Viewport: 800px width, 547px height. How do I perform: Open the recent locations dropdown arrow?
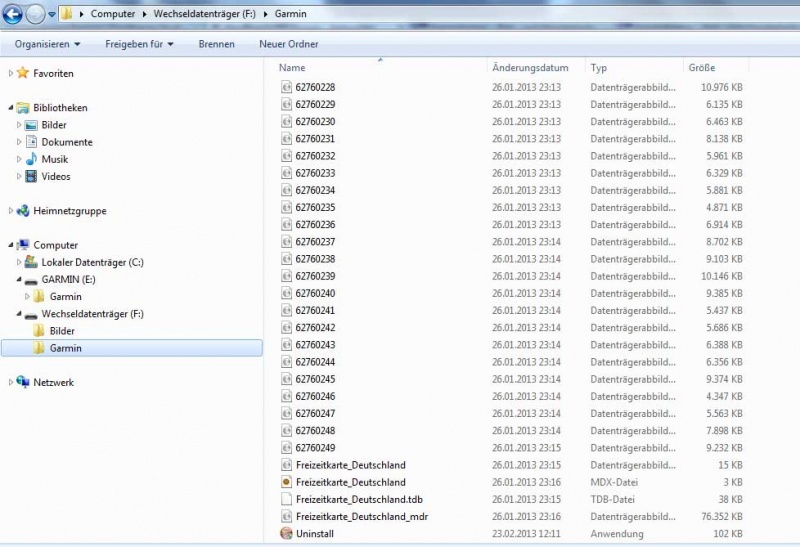52,15
